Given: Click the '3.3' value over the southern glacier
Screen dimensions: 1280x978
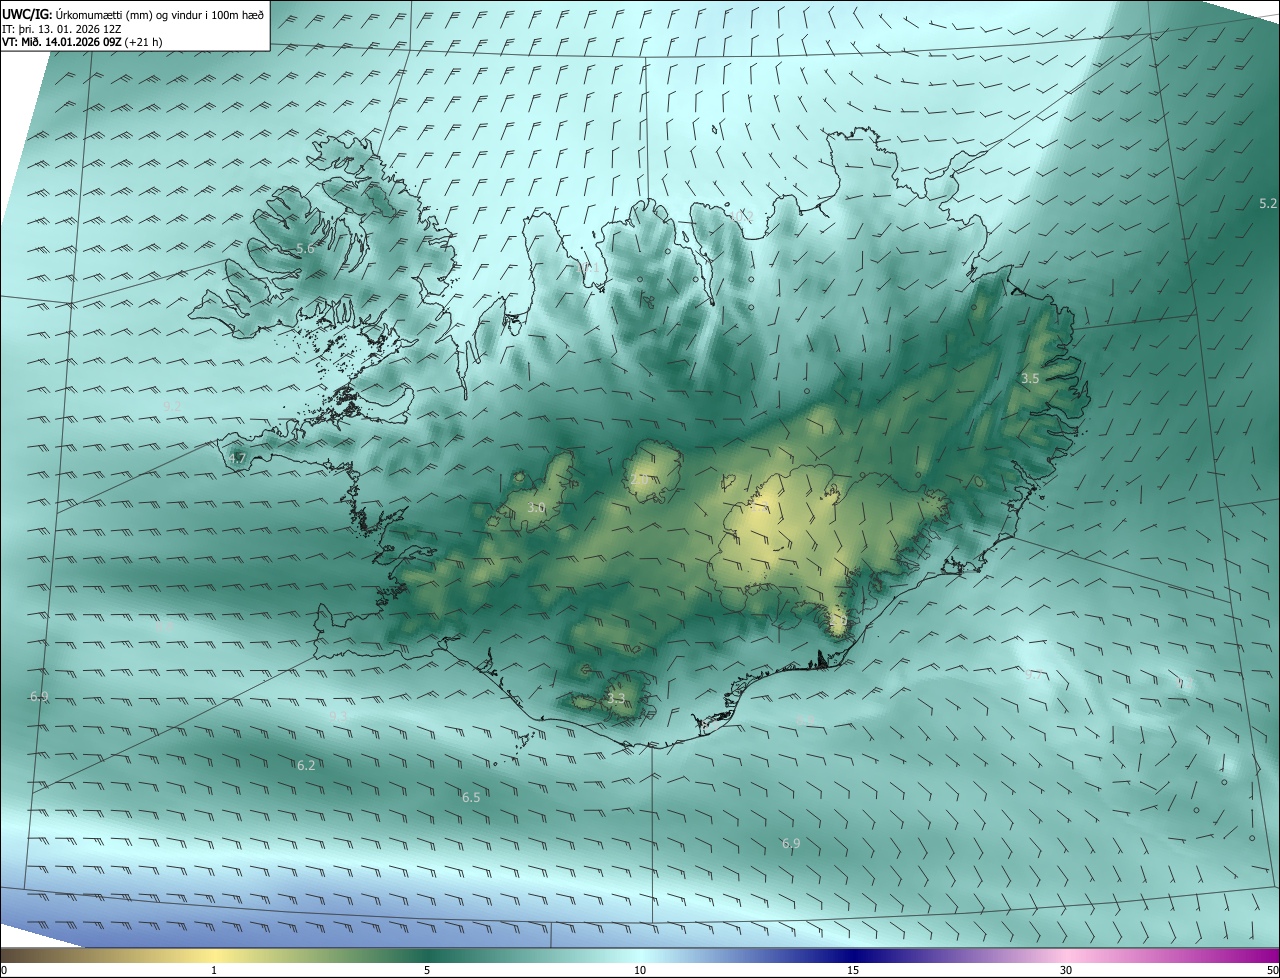Looking at the screenshot, I should point(616,699).
